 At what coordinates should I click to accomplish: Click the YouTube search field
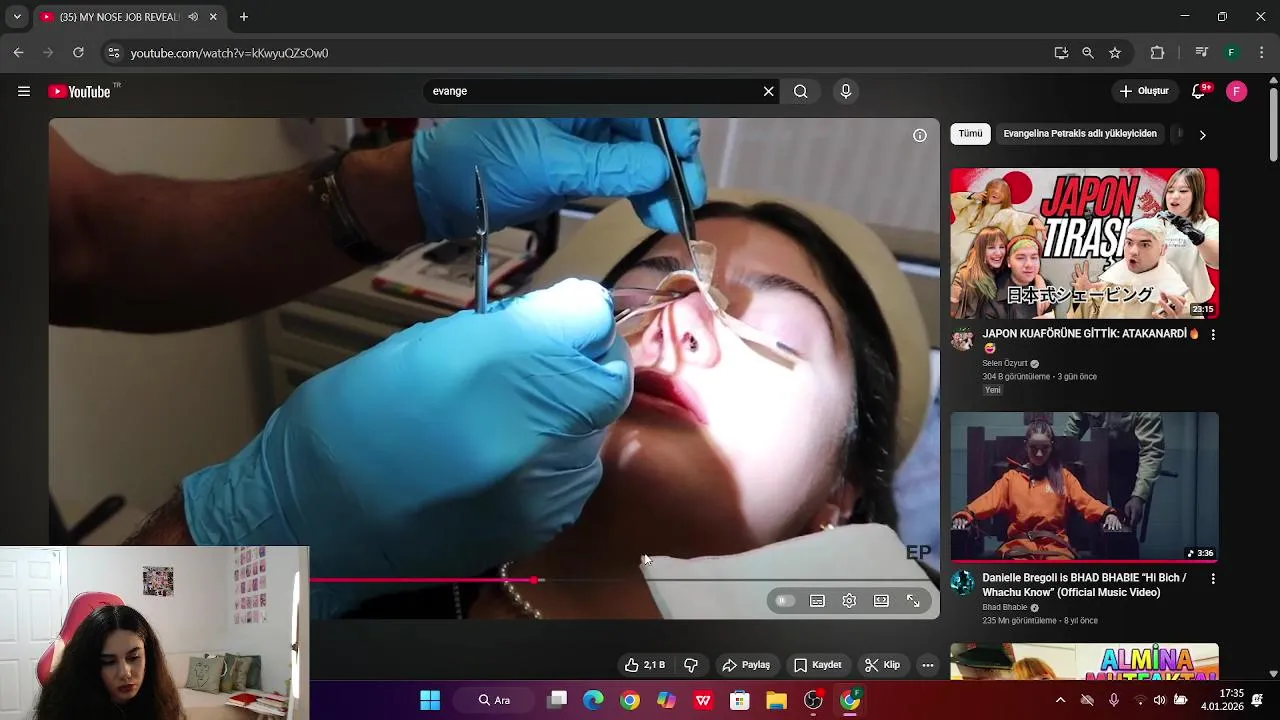595,91
